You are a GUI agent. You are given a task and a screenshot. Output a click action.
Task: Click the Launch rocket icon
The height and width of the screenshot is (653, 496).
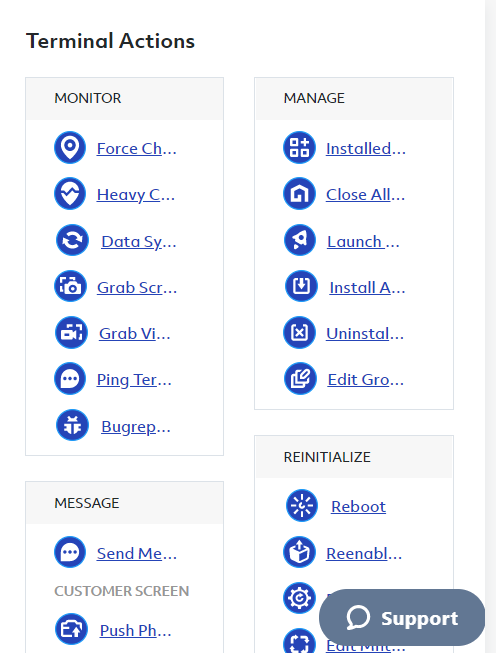[x=300, y=240]
